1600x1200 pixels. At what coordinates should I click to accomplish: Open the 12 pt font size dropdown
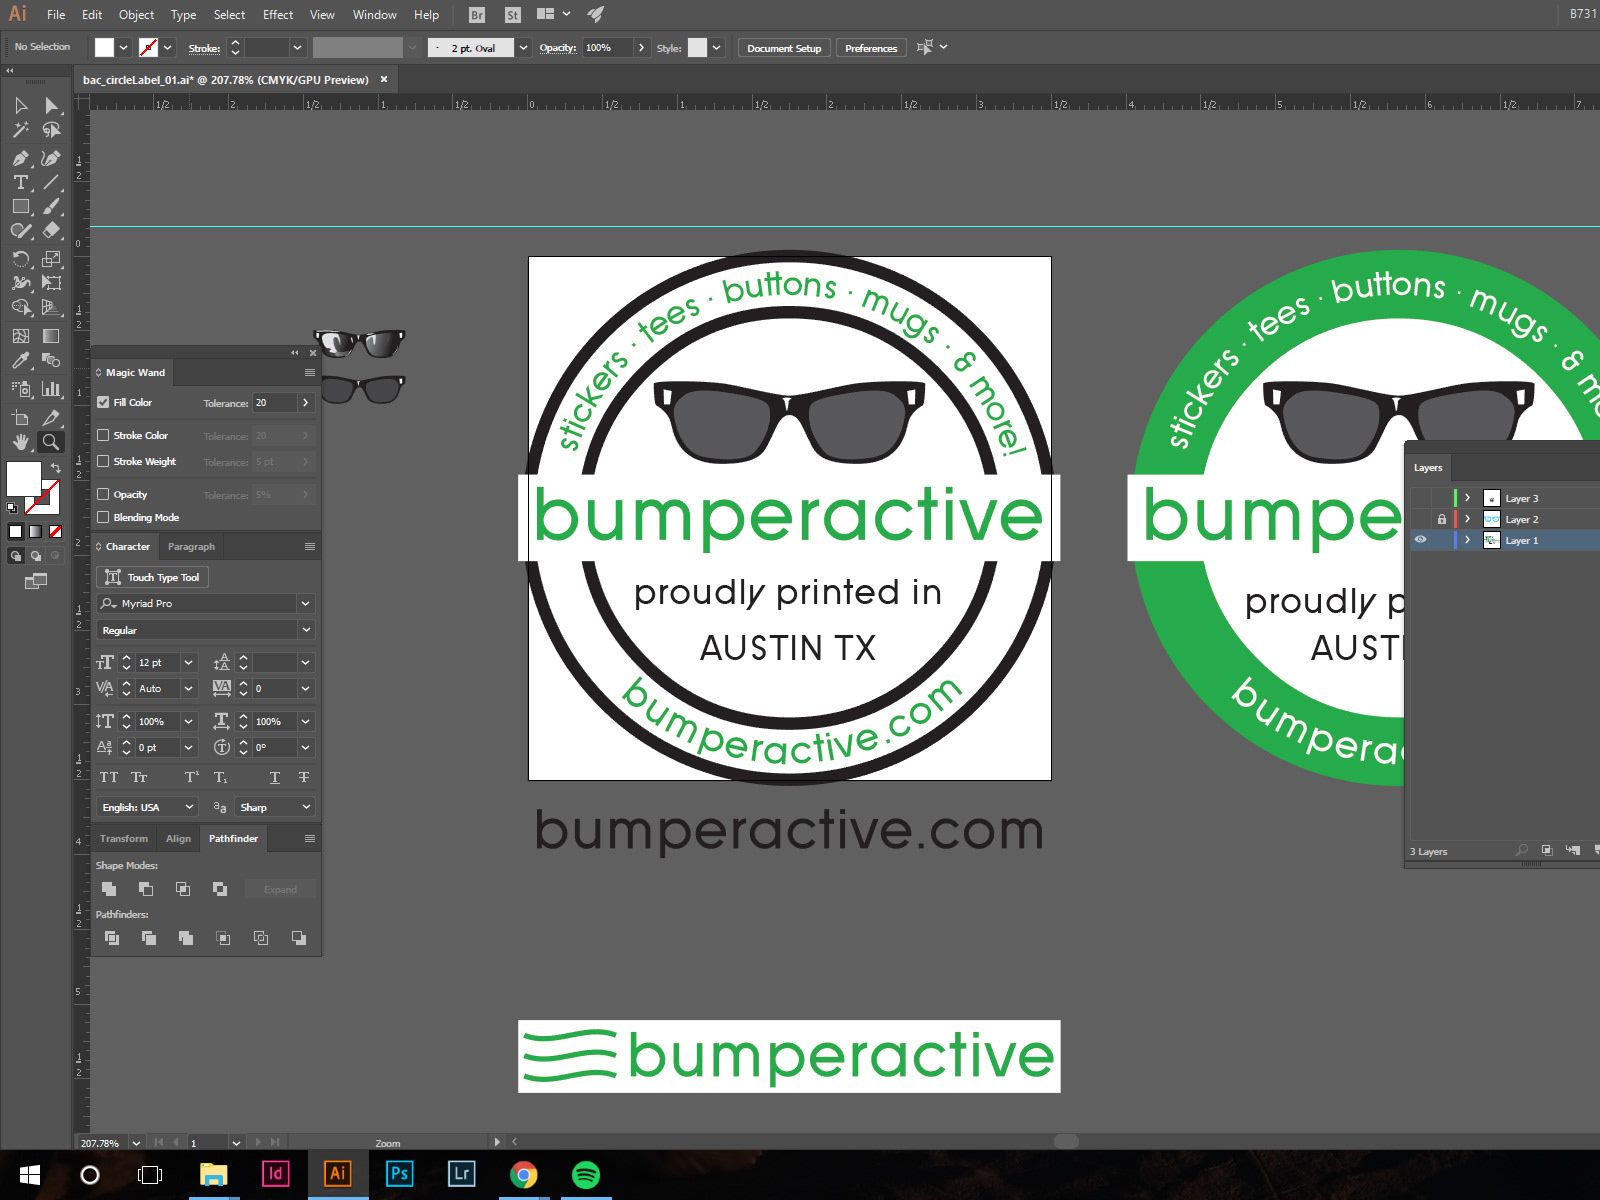pos(188,662)
